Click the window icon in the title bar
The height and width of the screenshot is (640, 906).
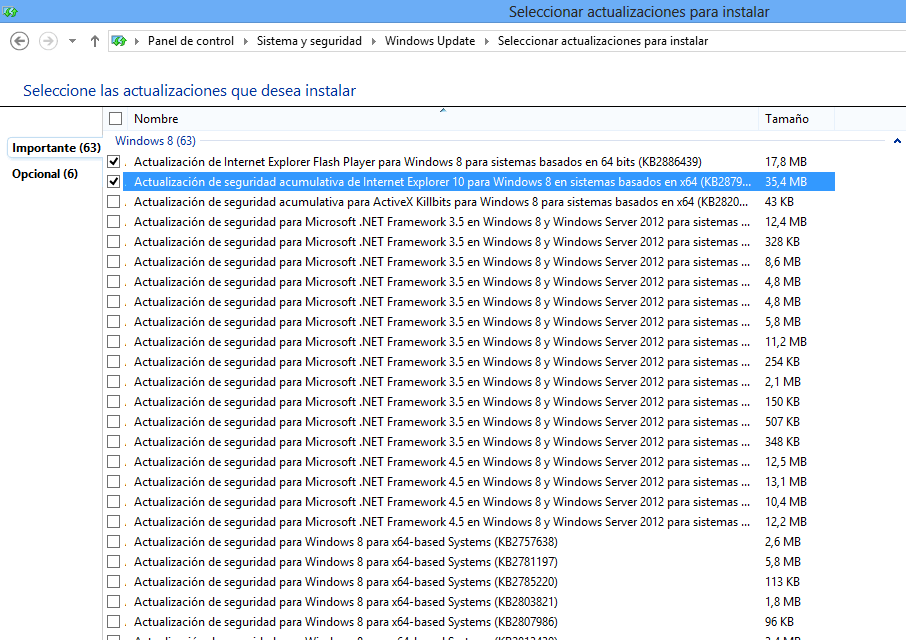tap(11, 12)
